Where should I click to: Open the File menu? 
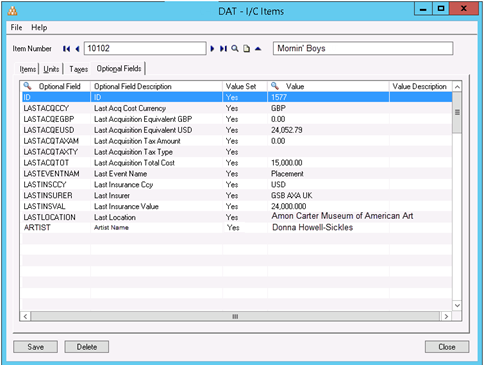[16, 27]
